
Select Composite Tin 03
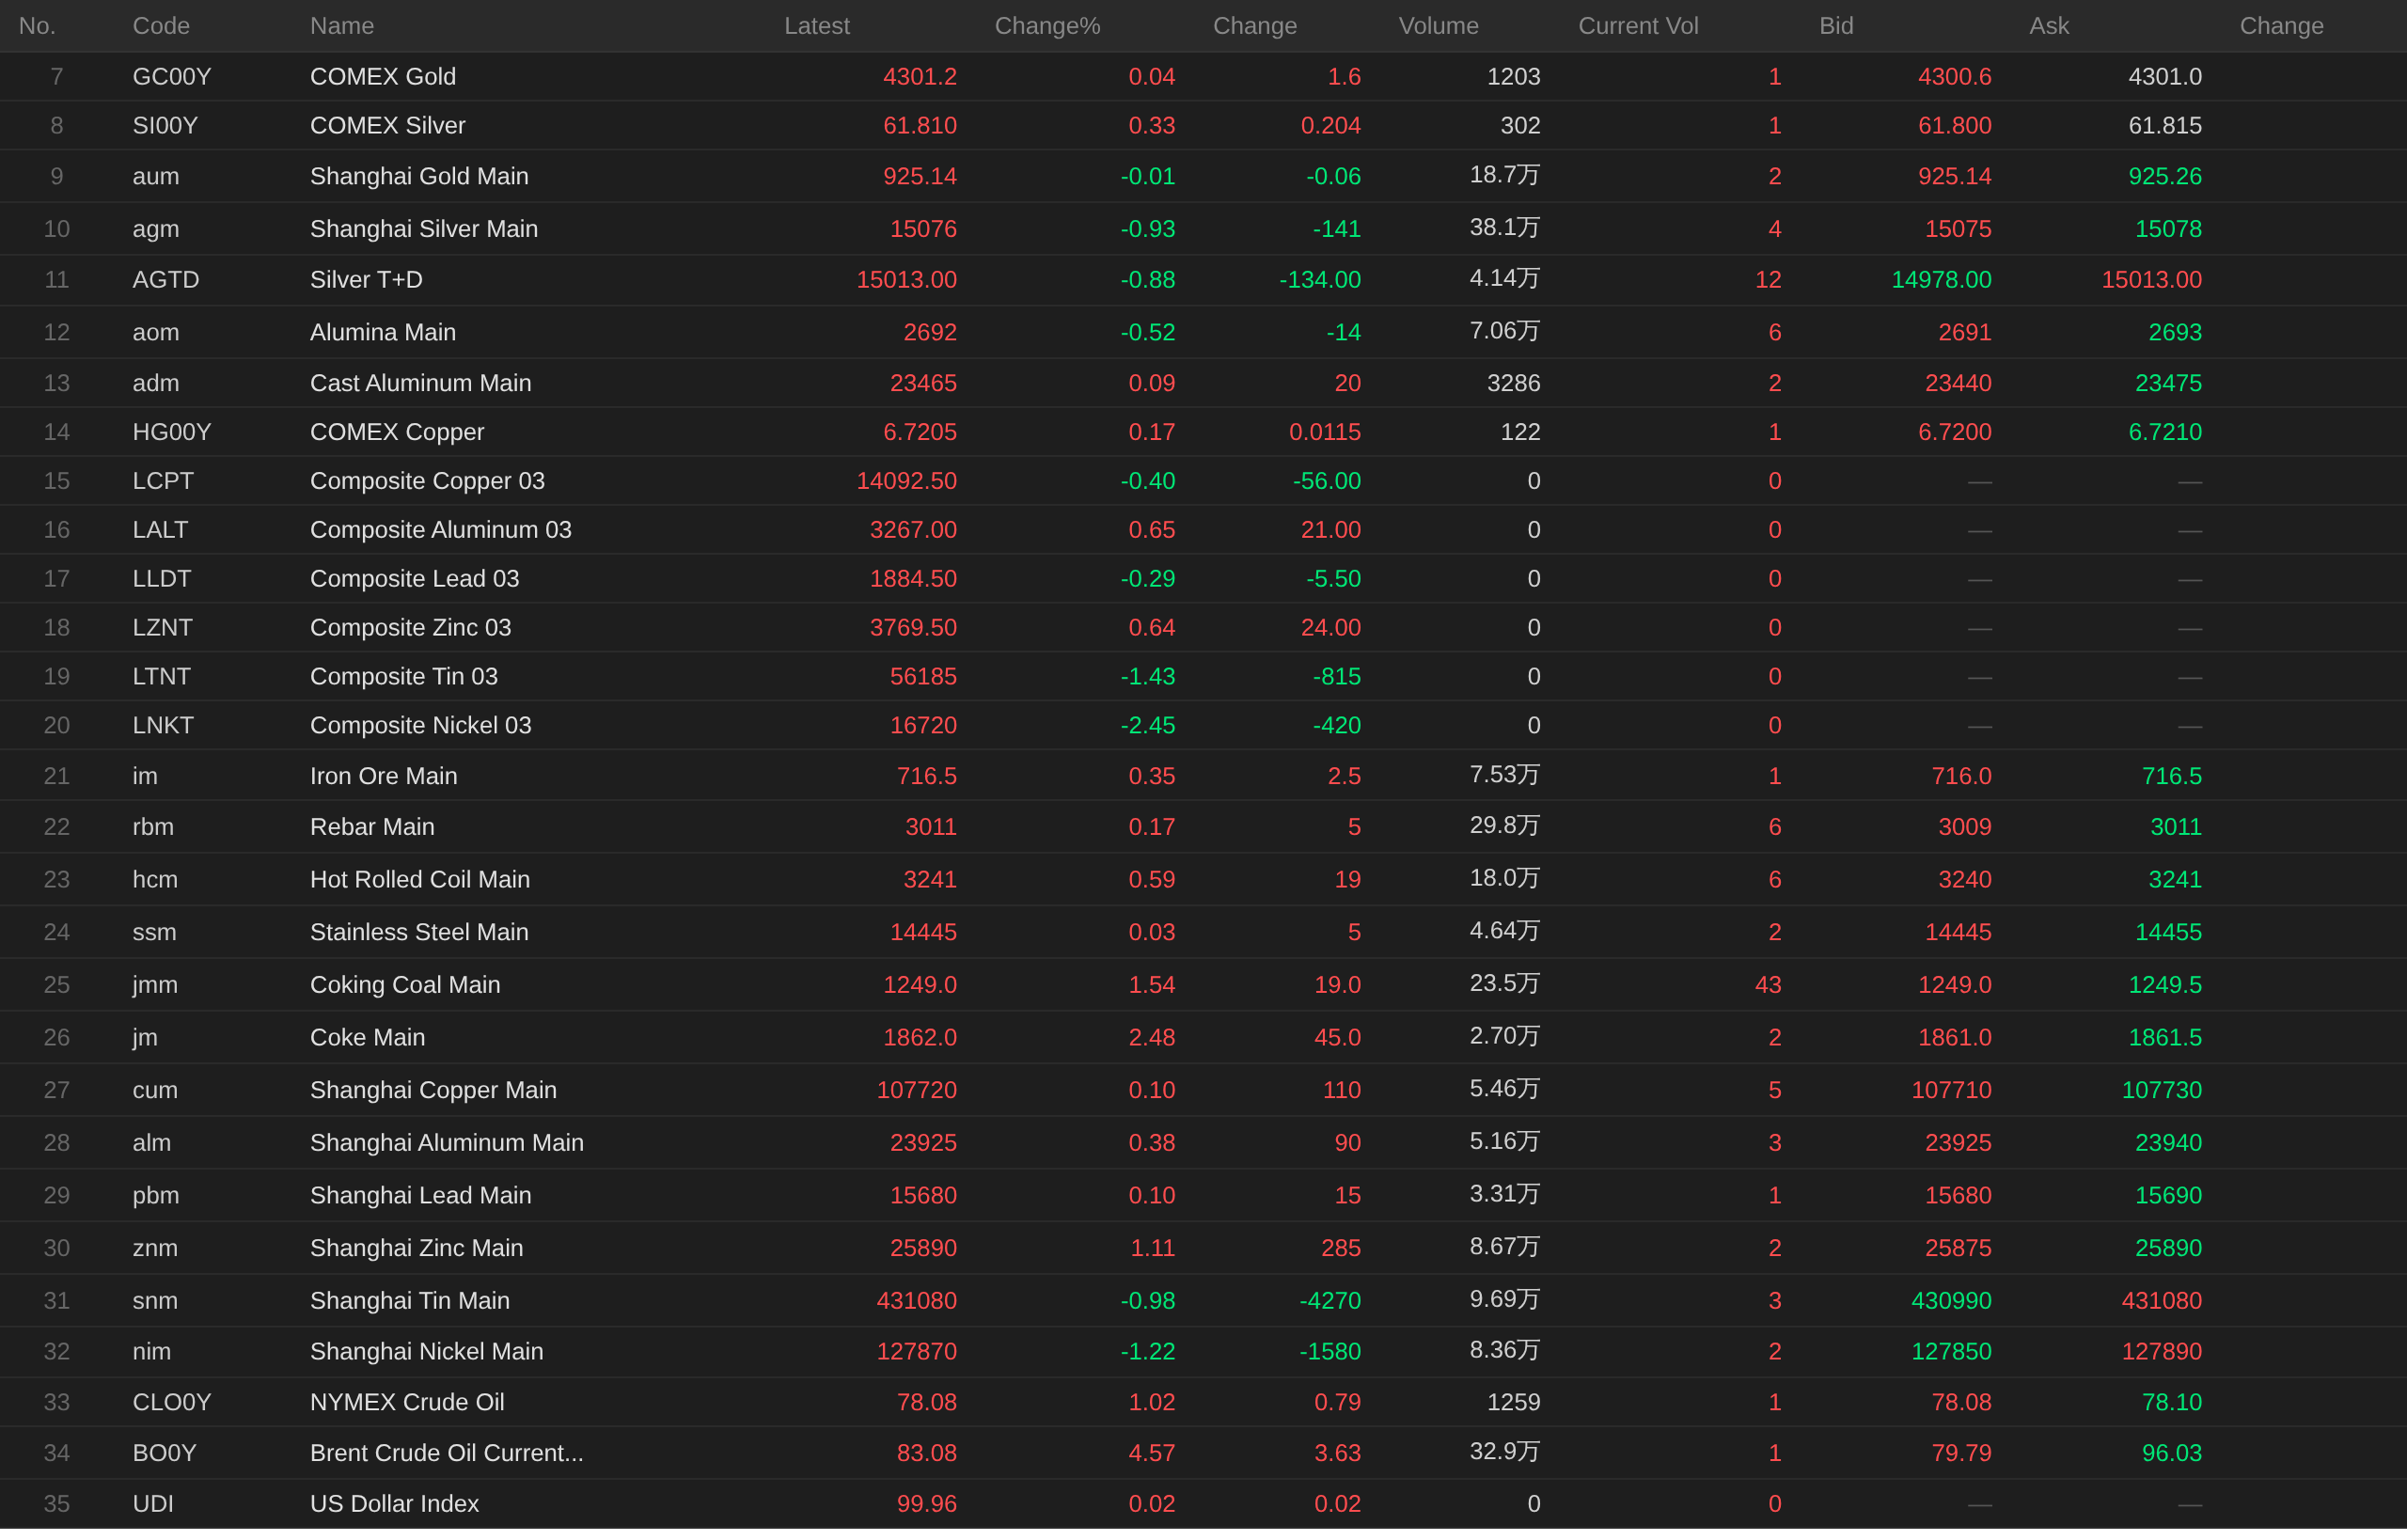(404, 678)
